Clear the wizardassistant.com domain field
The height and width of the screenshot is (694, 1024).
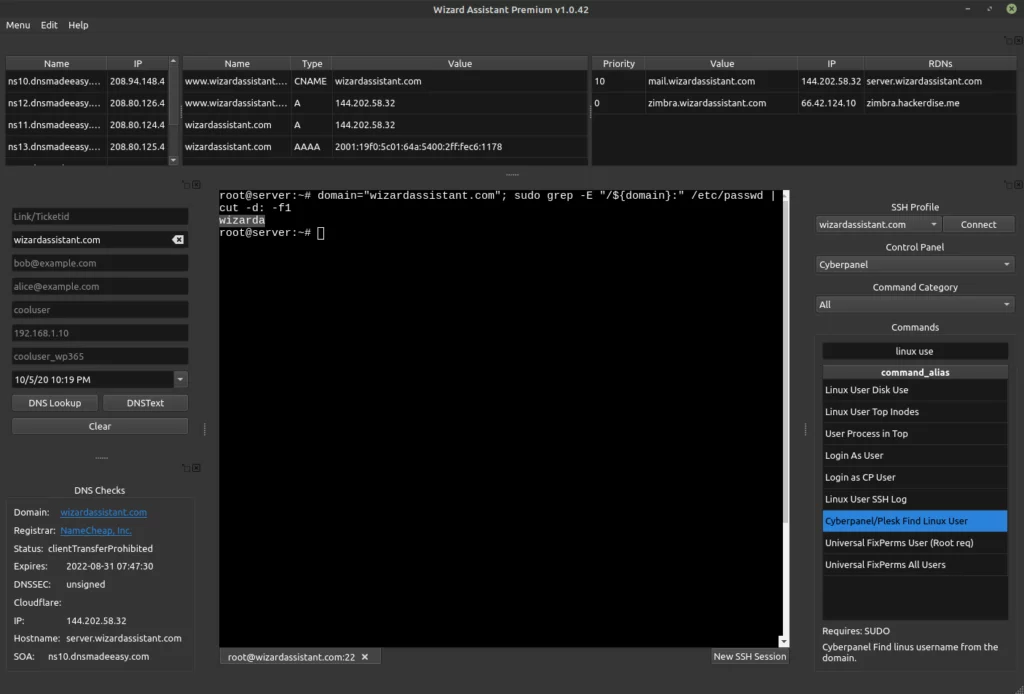pos(178,240)
